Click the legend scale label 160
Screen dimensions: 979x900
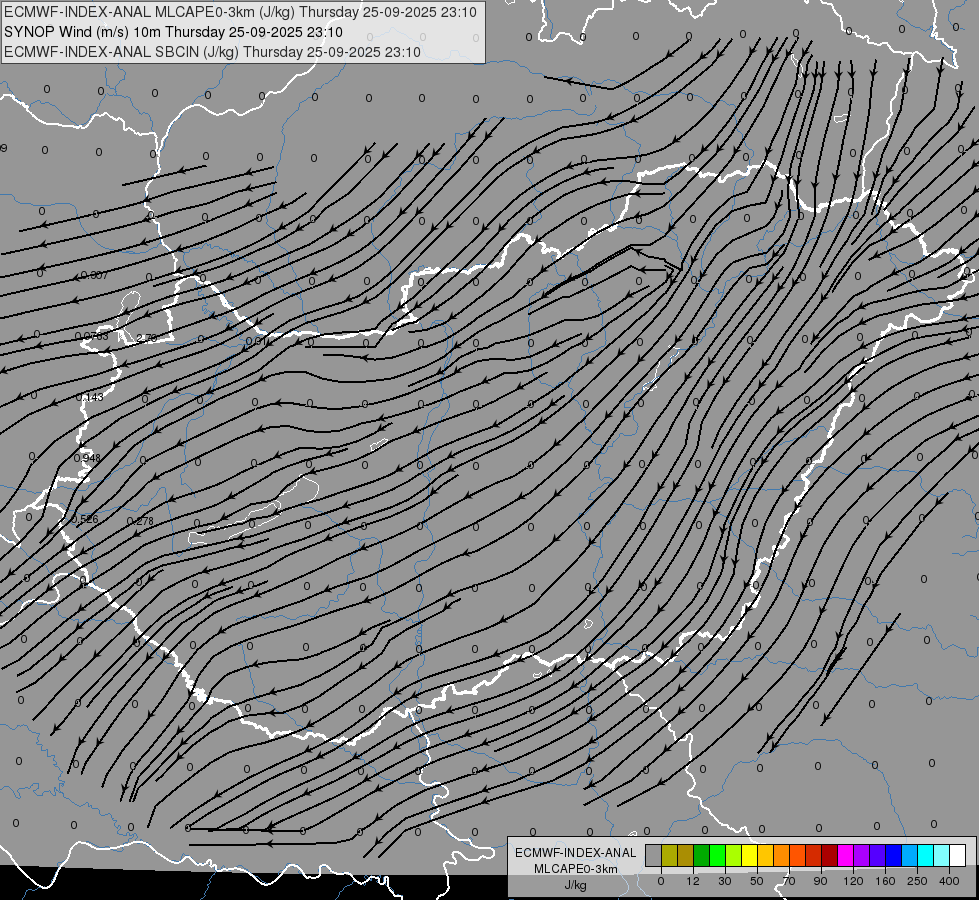(885, 881)
